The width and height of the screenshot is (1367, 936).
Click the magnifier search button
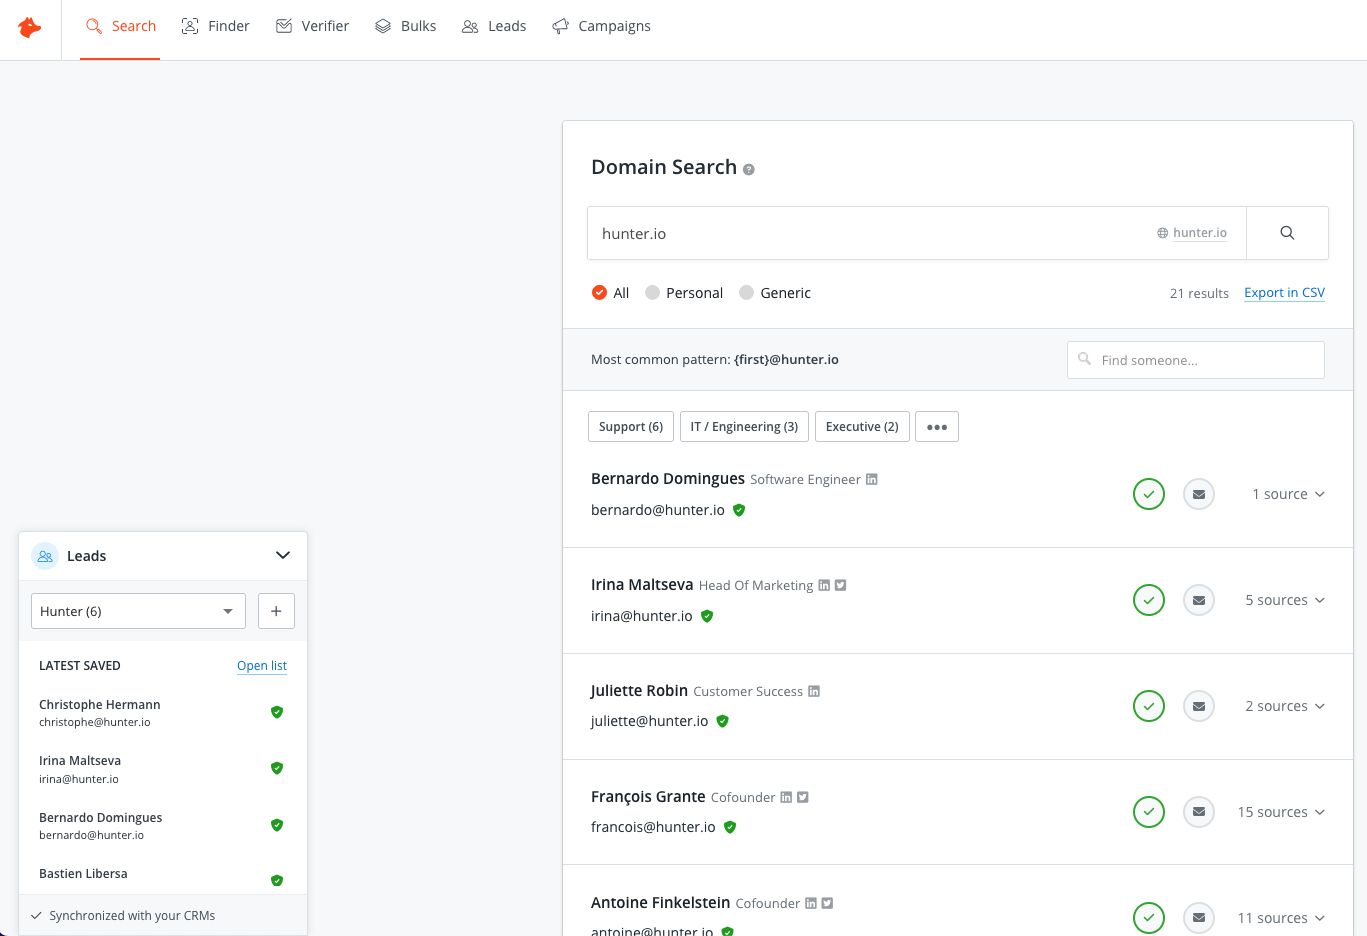tap(1287, 233)
